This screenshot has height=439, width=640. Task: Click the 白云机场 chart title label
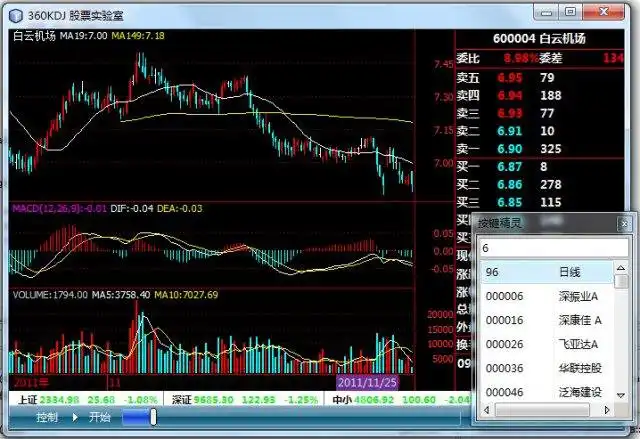point(34,36)
